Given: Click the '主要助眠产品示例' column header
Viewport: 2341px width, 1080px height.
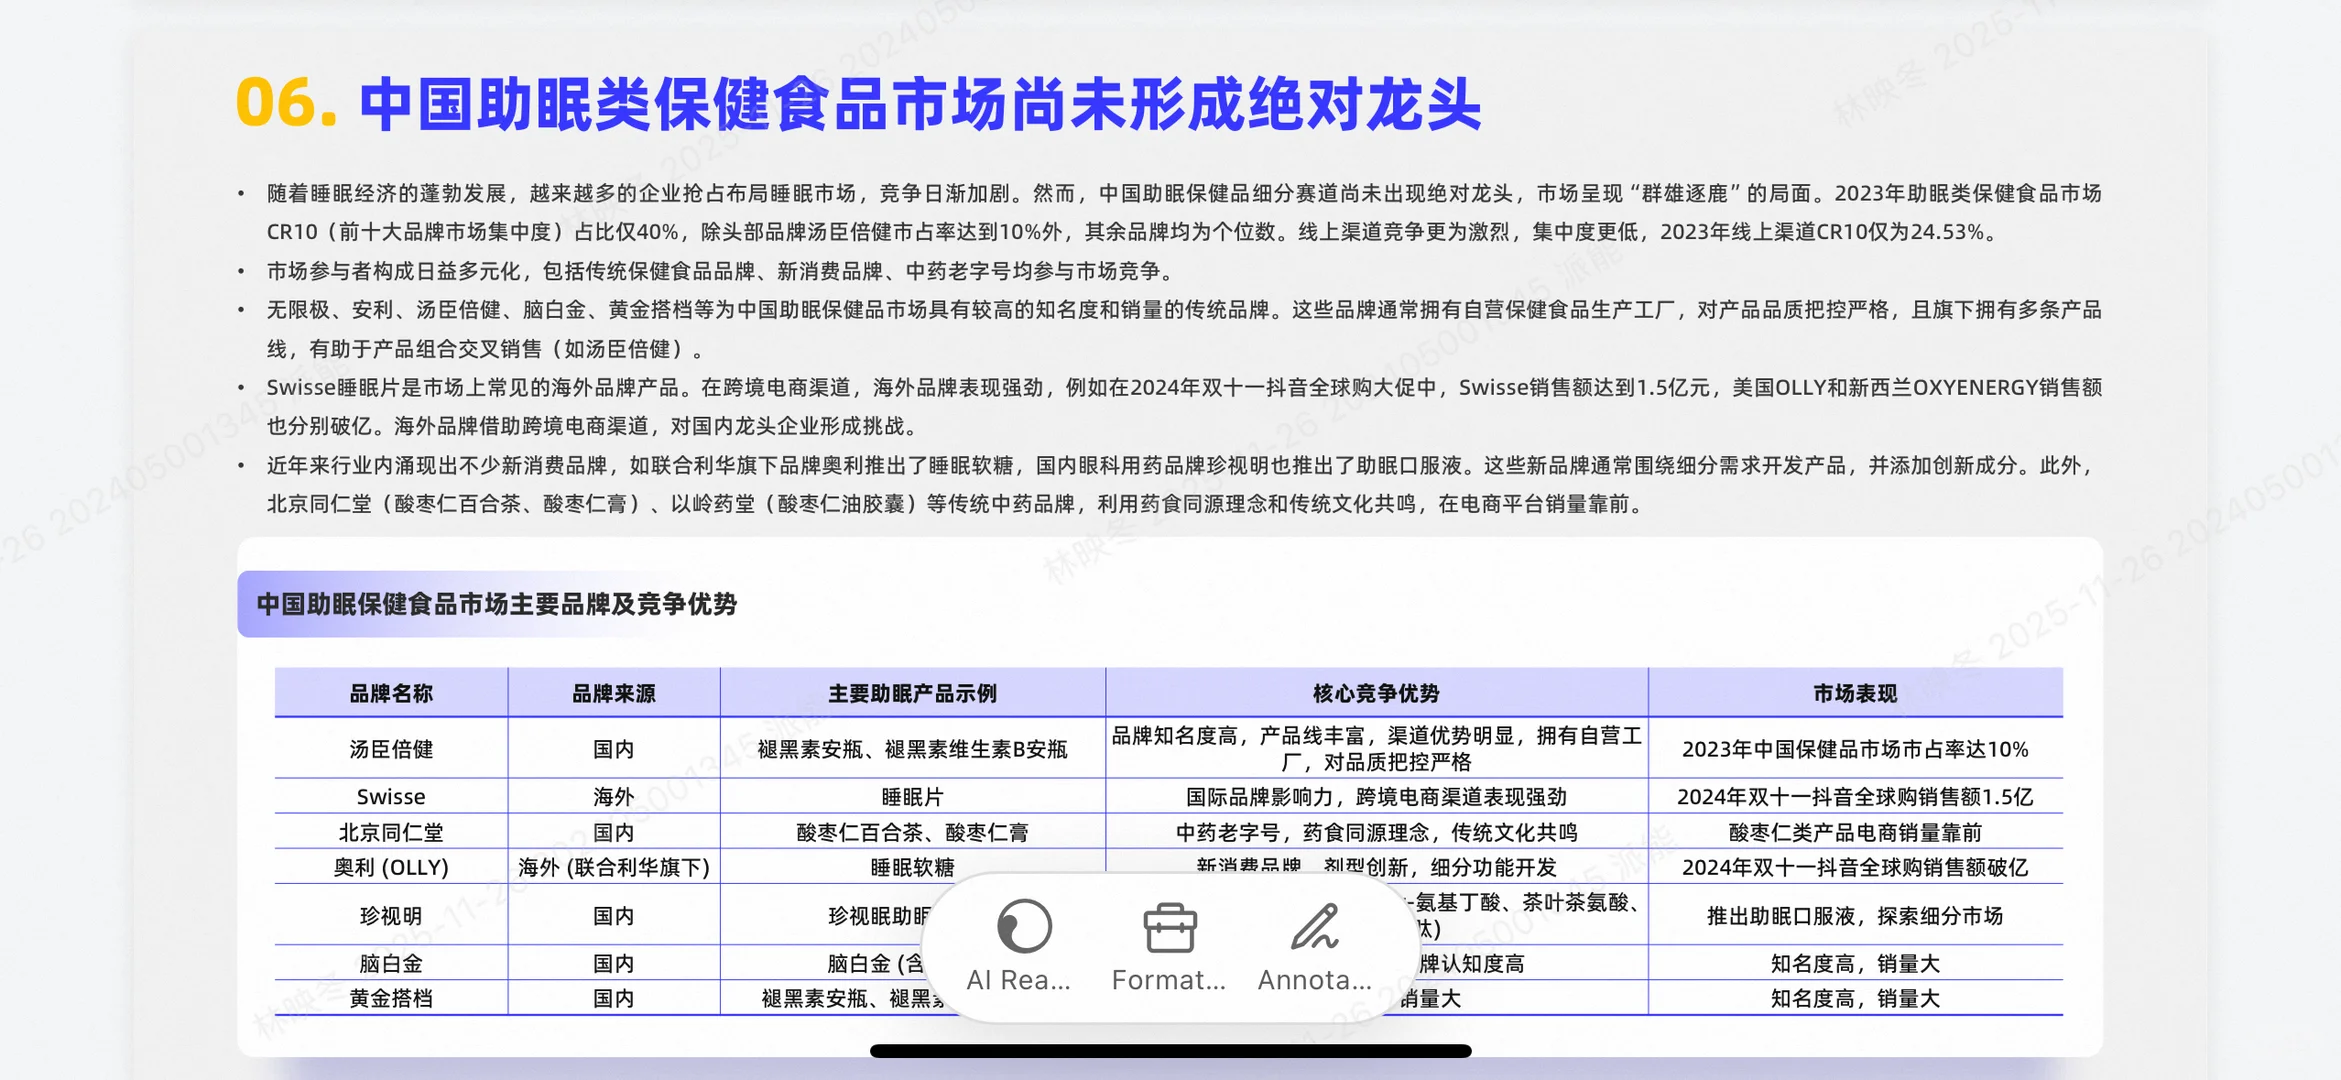Looking at the screenshot, I should click(x=911, y=692).
